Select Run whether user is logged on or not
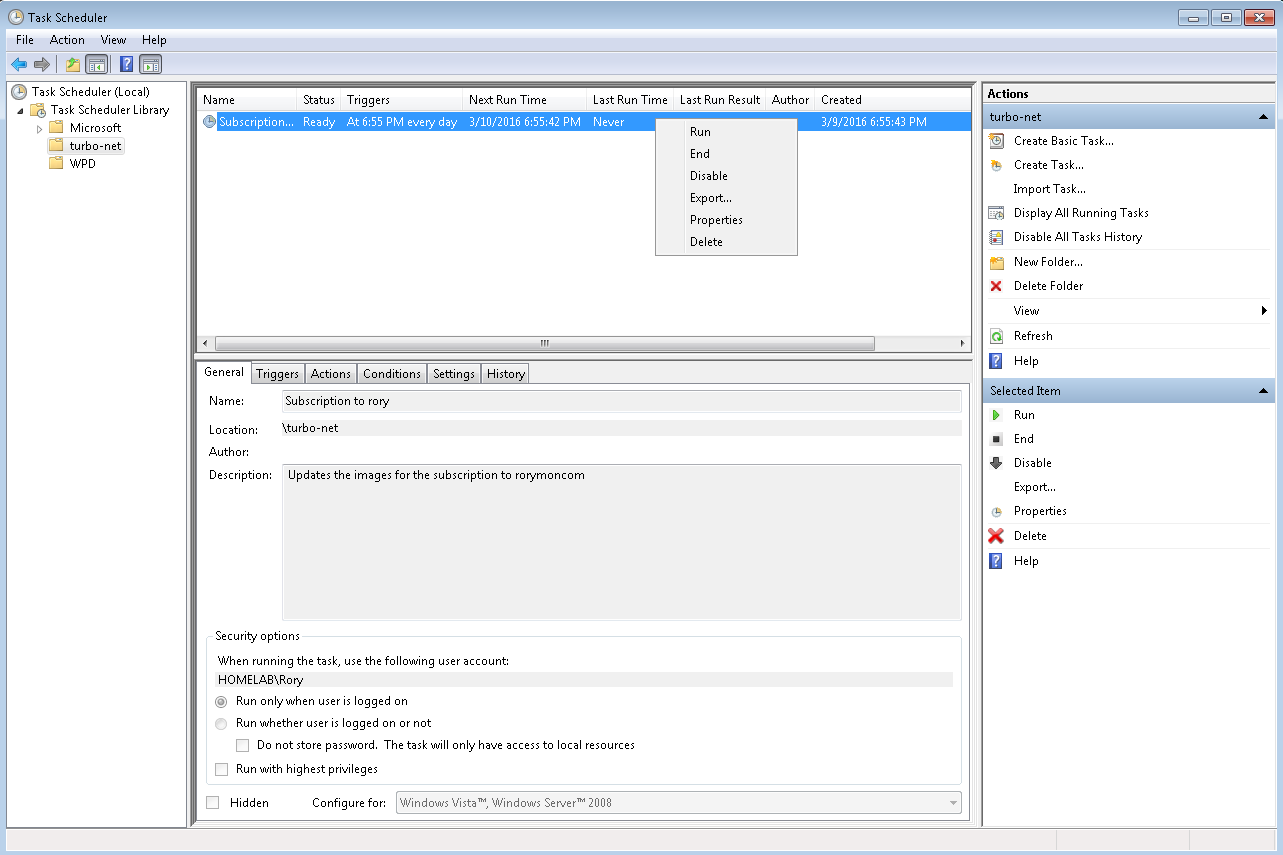1283x855 pixels. click(221, 723)
